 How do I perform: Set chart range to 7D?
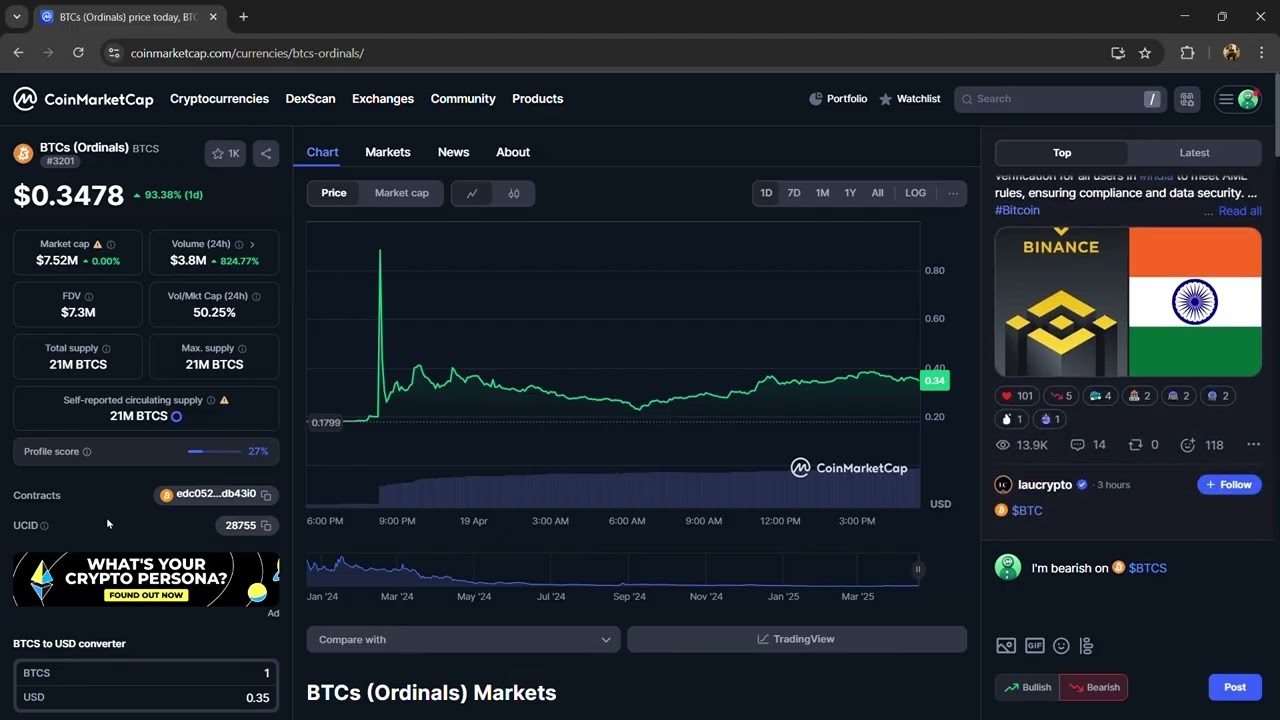(x=794, y=193)
